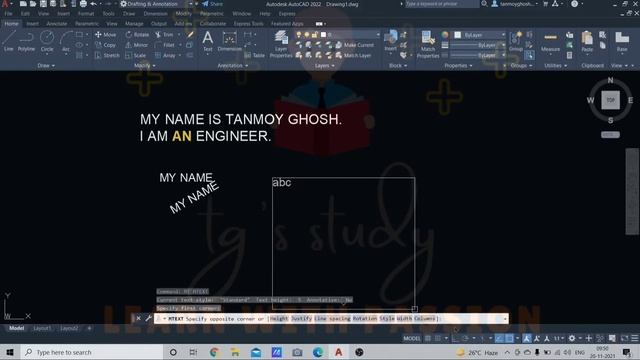Select the Line drawing tool
Screen dimensions: 640x360
[8, 41]
